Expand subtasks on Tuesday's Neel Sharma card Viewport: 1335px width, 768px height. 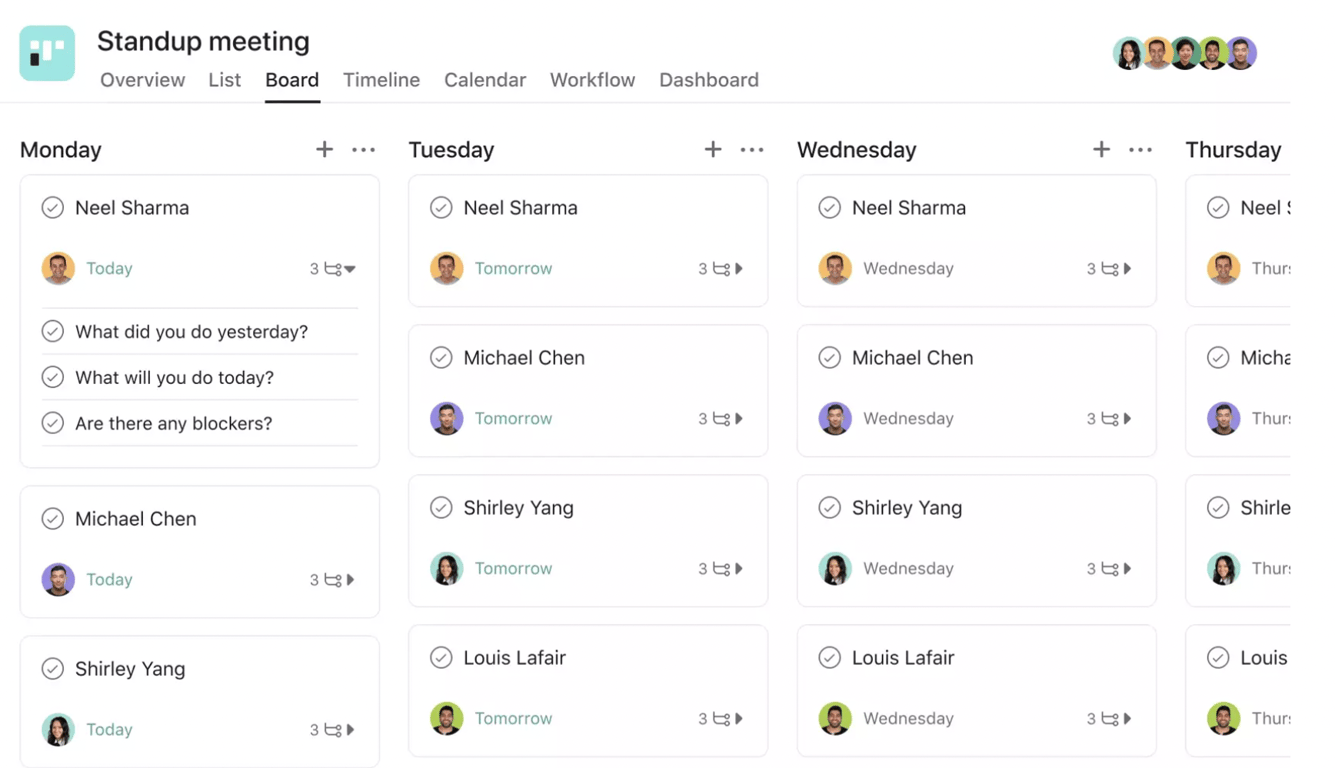[x=739, y=269]
